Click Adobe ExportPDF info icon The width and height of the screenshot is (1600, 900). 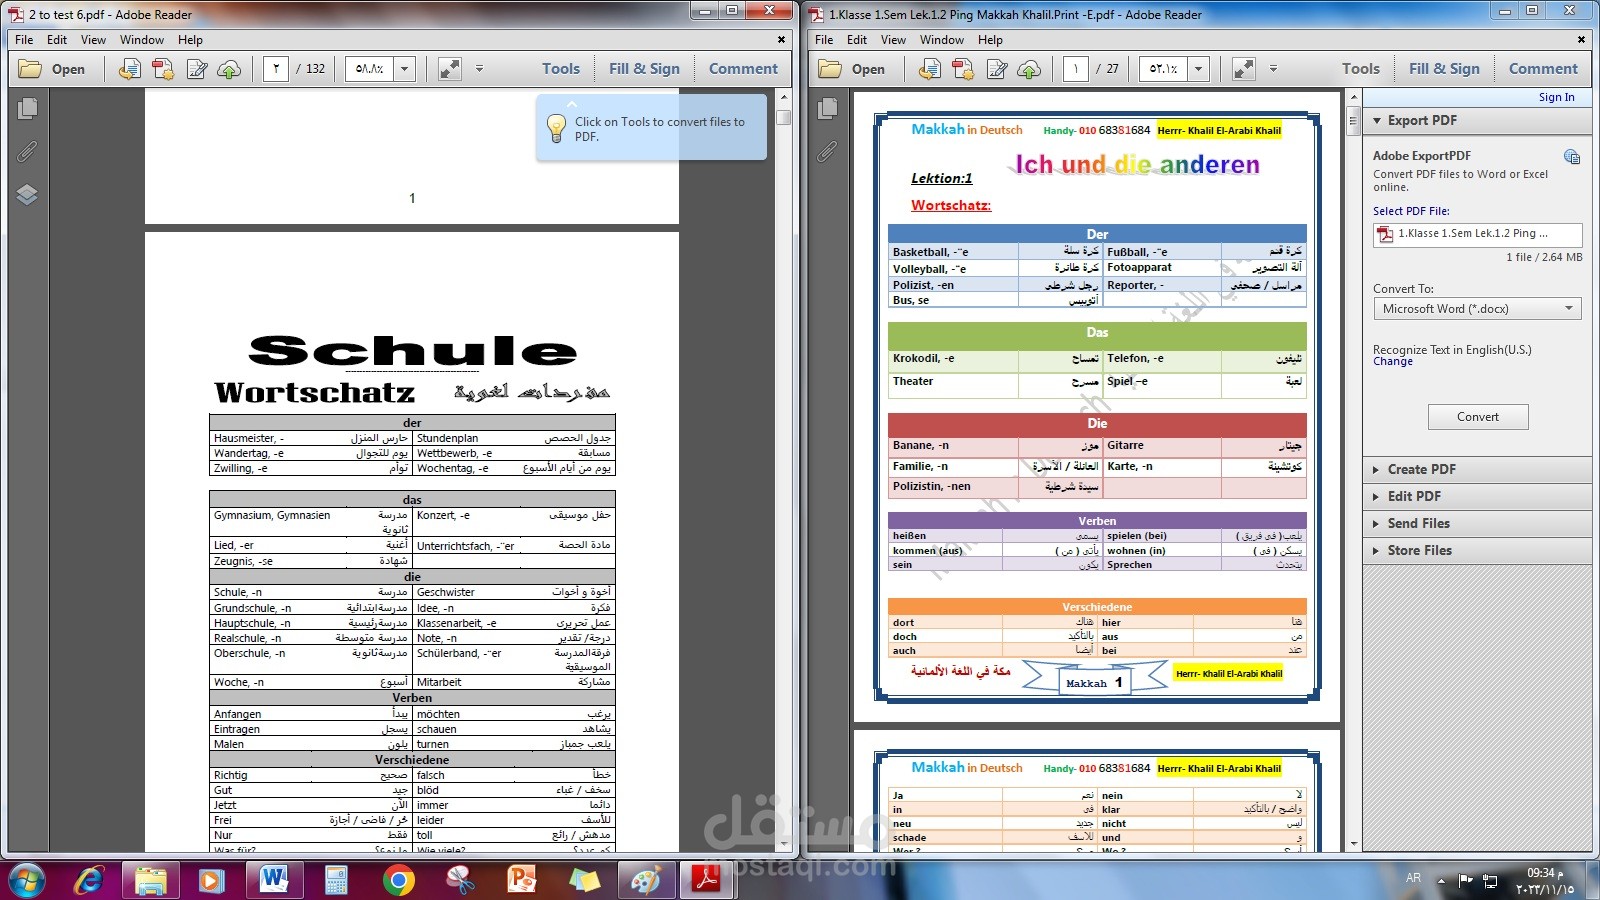point(1572,157)
